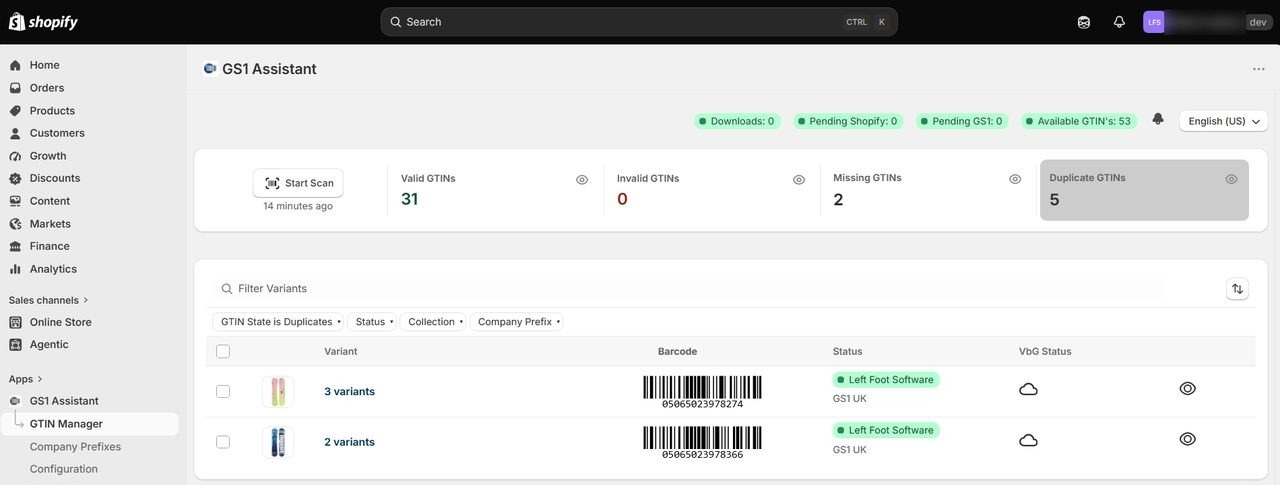This screenshot has height=485, width=1280.
Task: Toggle eye icon on Missing GTINs card
Action: pos(1015,179)
